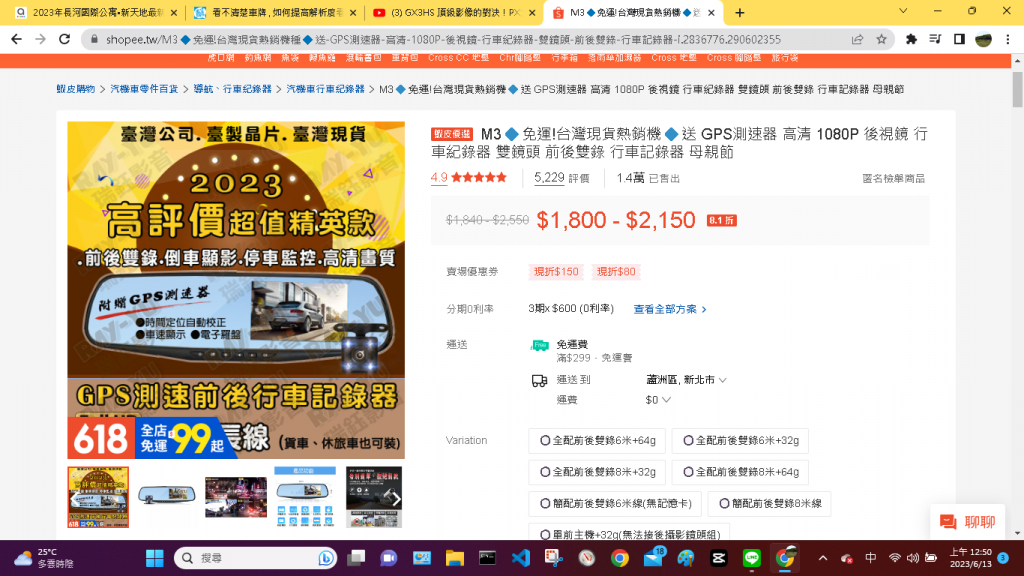Select variation 全配前後雙錄6米+64g

click(597, 441)
